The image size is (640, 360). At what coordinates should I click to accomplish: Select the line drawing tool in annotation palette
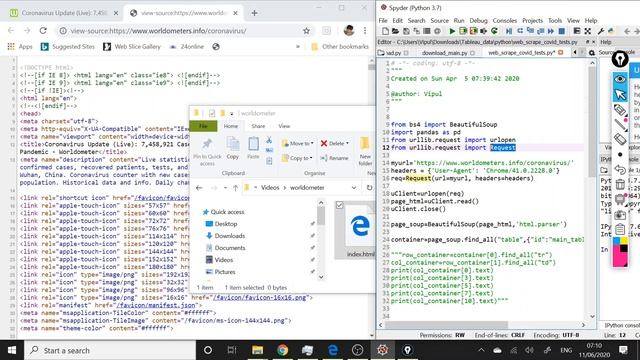click(x=620, y=125)
